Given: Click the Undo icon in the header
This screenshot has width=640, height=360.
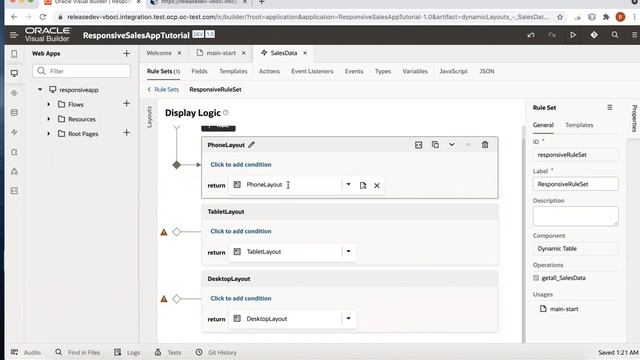Looking at the screenshot, I should point(531,35).
